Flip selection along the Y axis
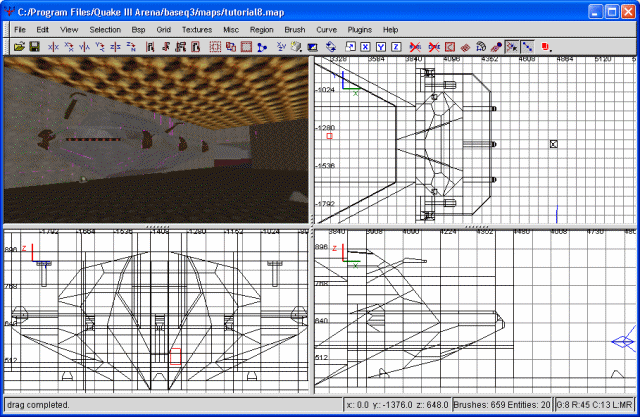This screenshot has height=417, width=640. [84, 47]
